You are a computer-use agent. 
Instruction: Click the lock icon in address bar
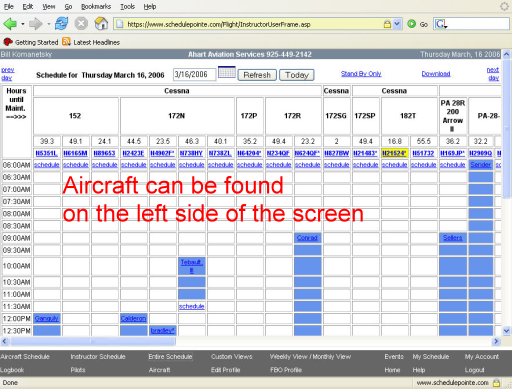[x=387, y=24]
